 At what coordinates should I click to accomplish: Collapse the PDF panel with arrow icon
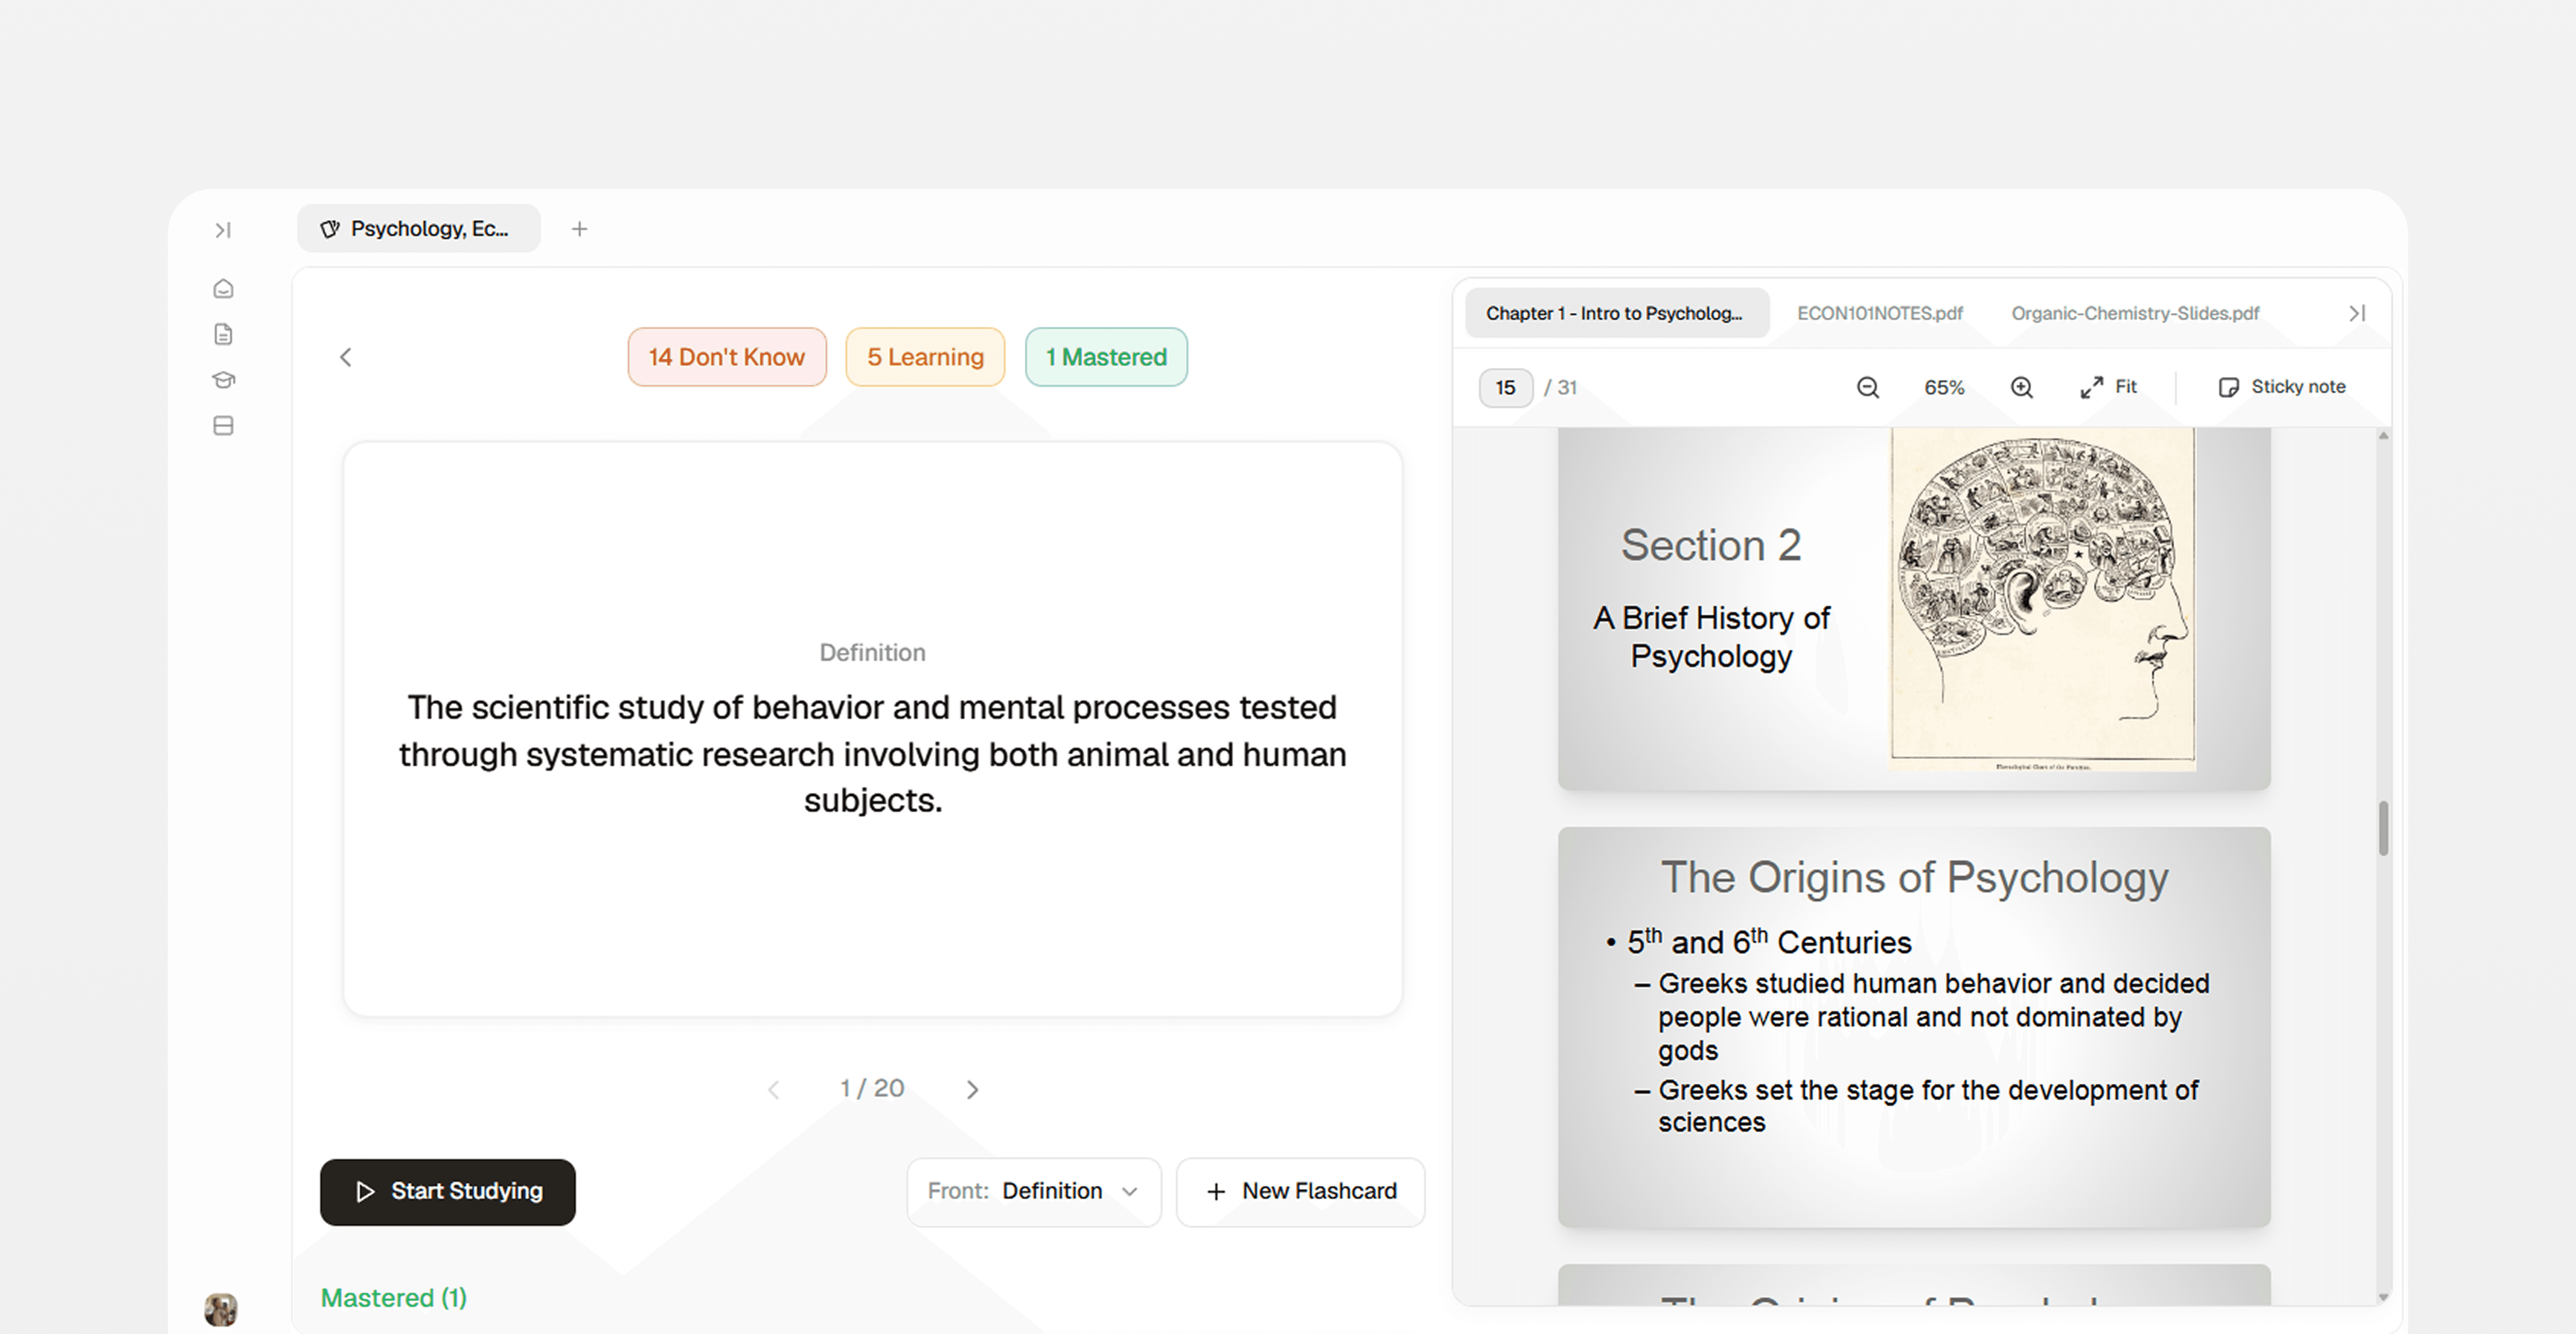2357,313
